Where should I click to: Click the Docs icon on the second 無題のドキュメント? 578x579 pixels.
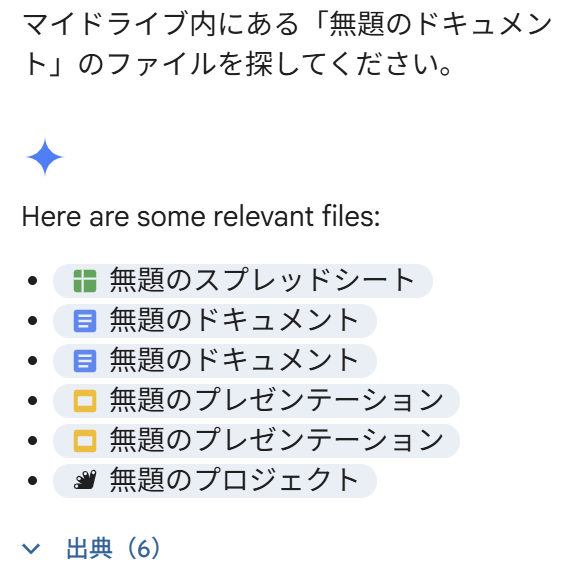pyautogui.click(x=85, y=361)
